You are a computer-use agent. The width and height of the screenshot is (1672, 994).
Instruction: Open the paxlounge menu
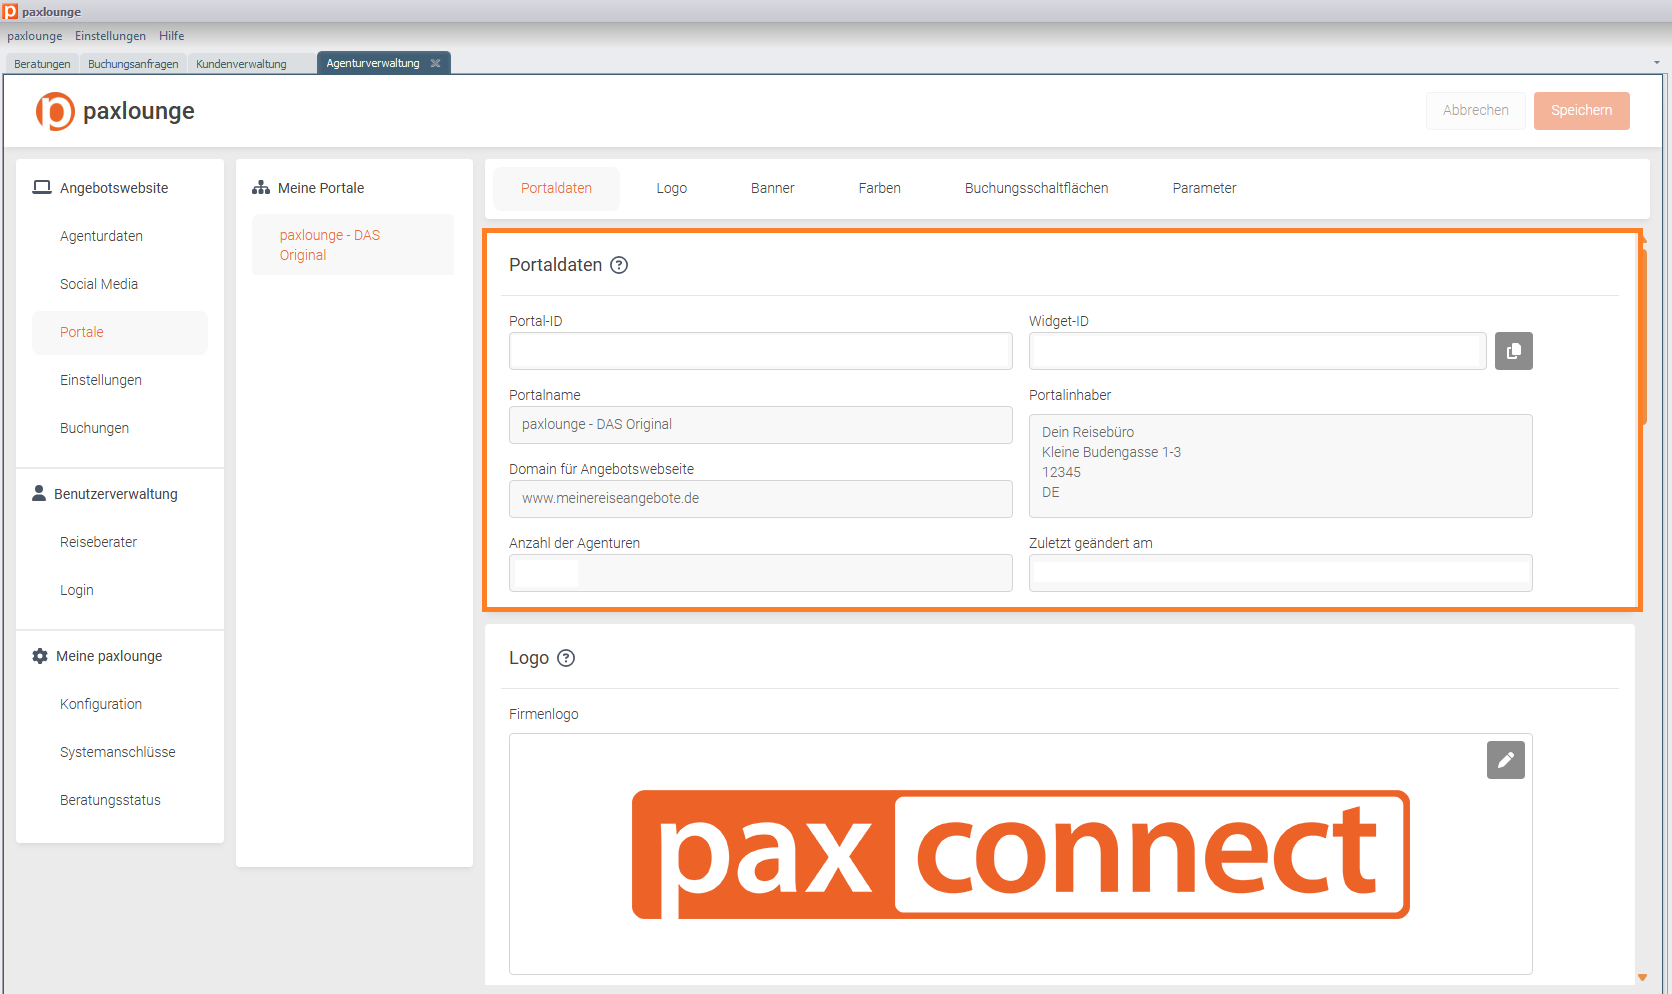click(35, 36)
